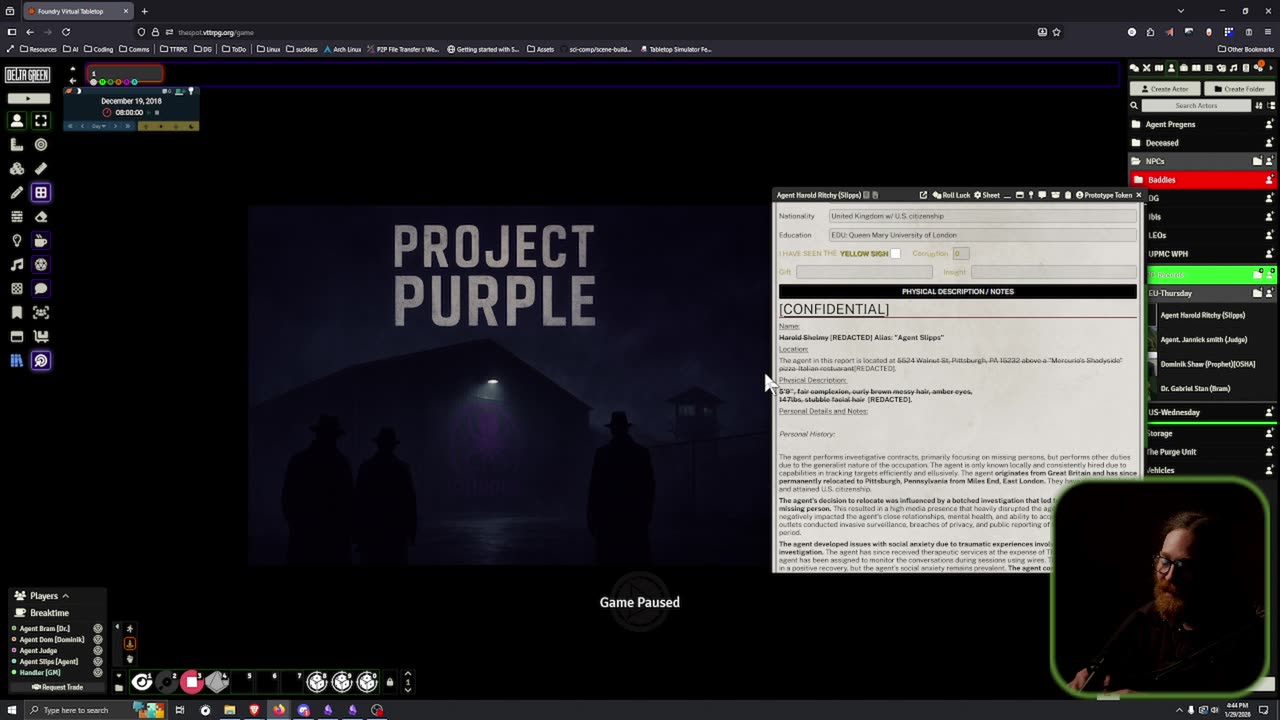Image resolution: width=1280 pixels, height=720 pixels.
Task: Click the Create Actor button
Action: click(1164, 89)
